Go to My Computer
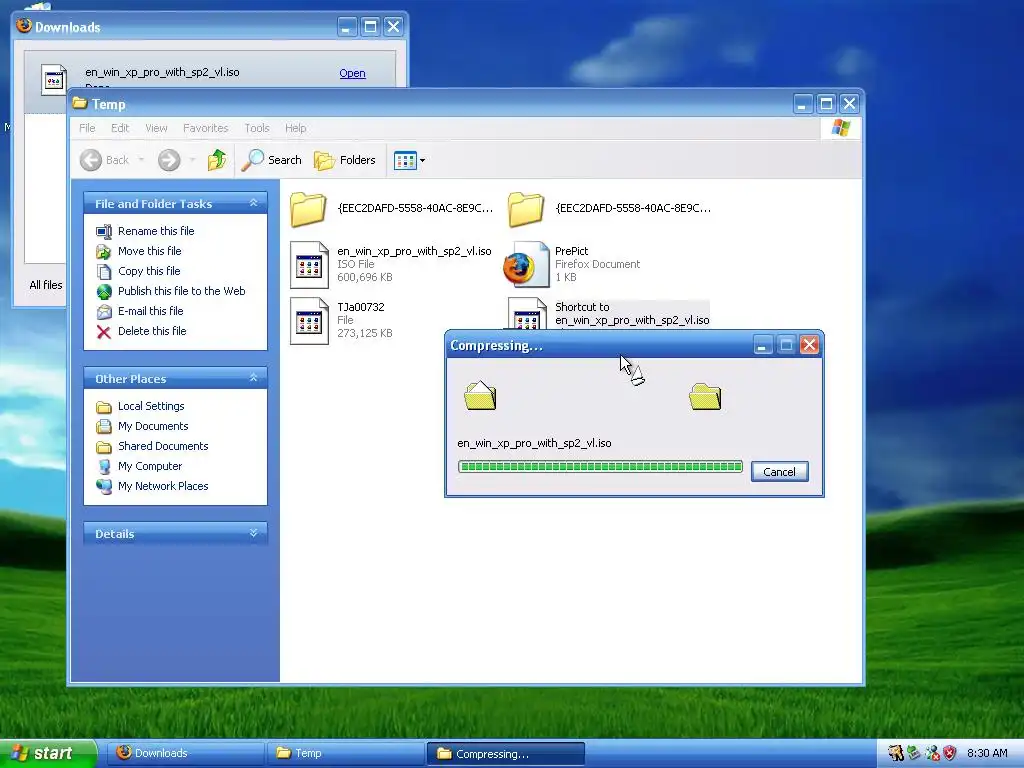1024x768 pixels. tap(150, 466)
